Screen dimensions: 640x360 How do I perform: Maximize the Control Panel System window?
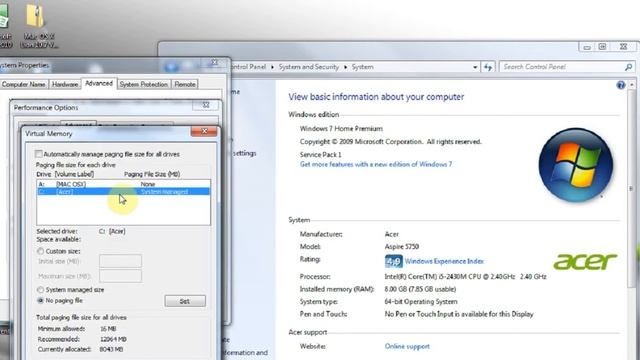coord(602,47)
